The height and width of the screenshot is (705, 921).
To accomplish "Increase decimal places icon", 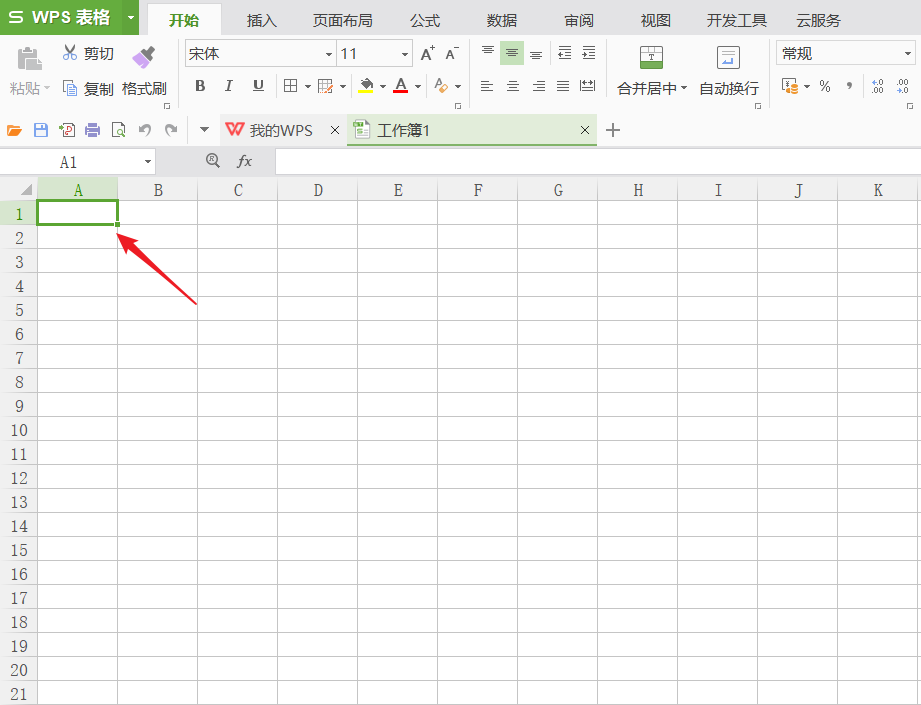I will pyautogui.click(x=878, y=86).
